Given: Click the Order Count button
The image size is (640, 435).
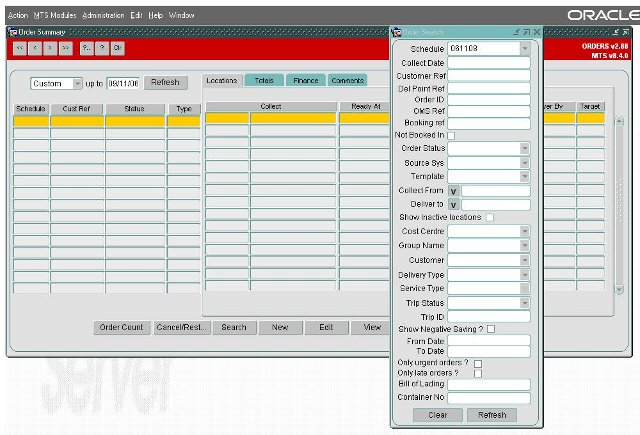Looking at the screenshot, I should click(122, 327).
